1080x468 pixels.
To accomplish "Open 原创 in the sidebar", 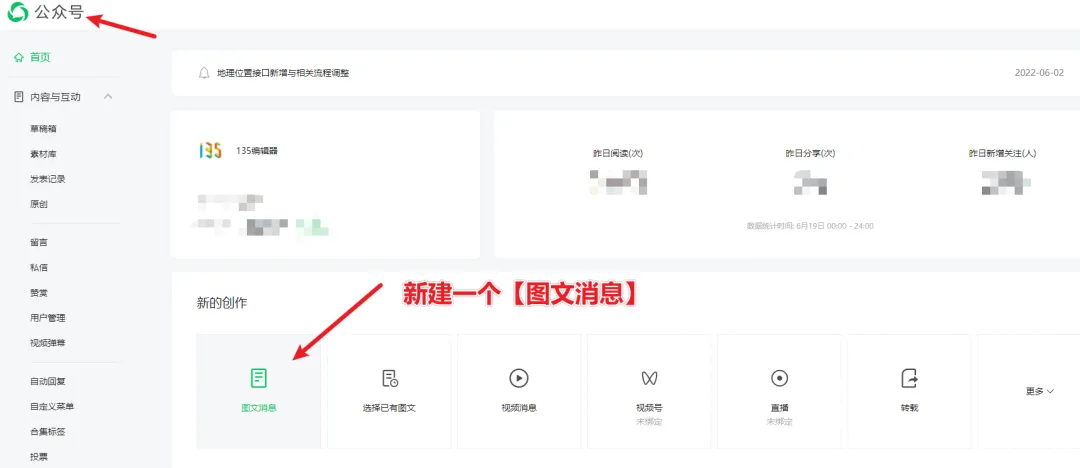I will tap(39, 205).
